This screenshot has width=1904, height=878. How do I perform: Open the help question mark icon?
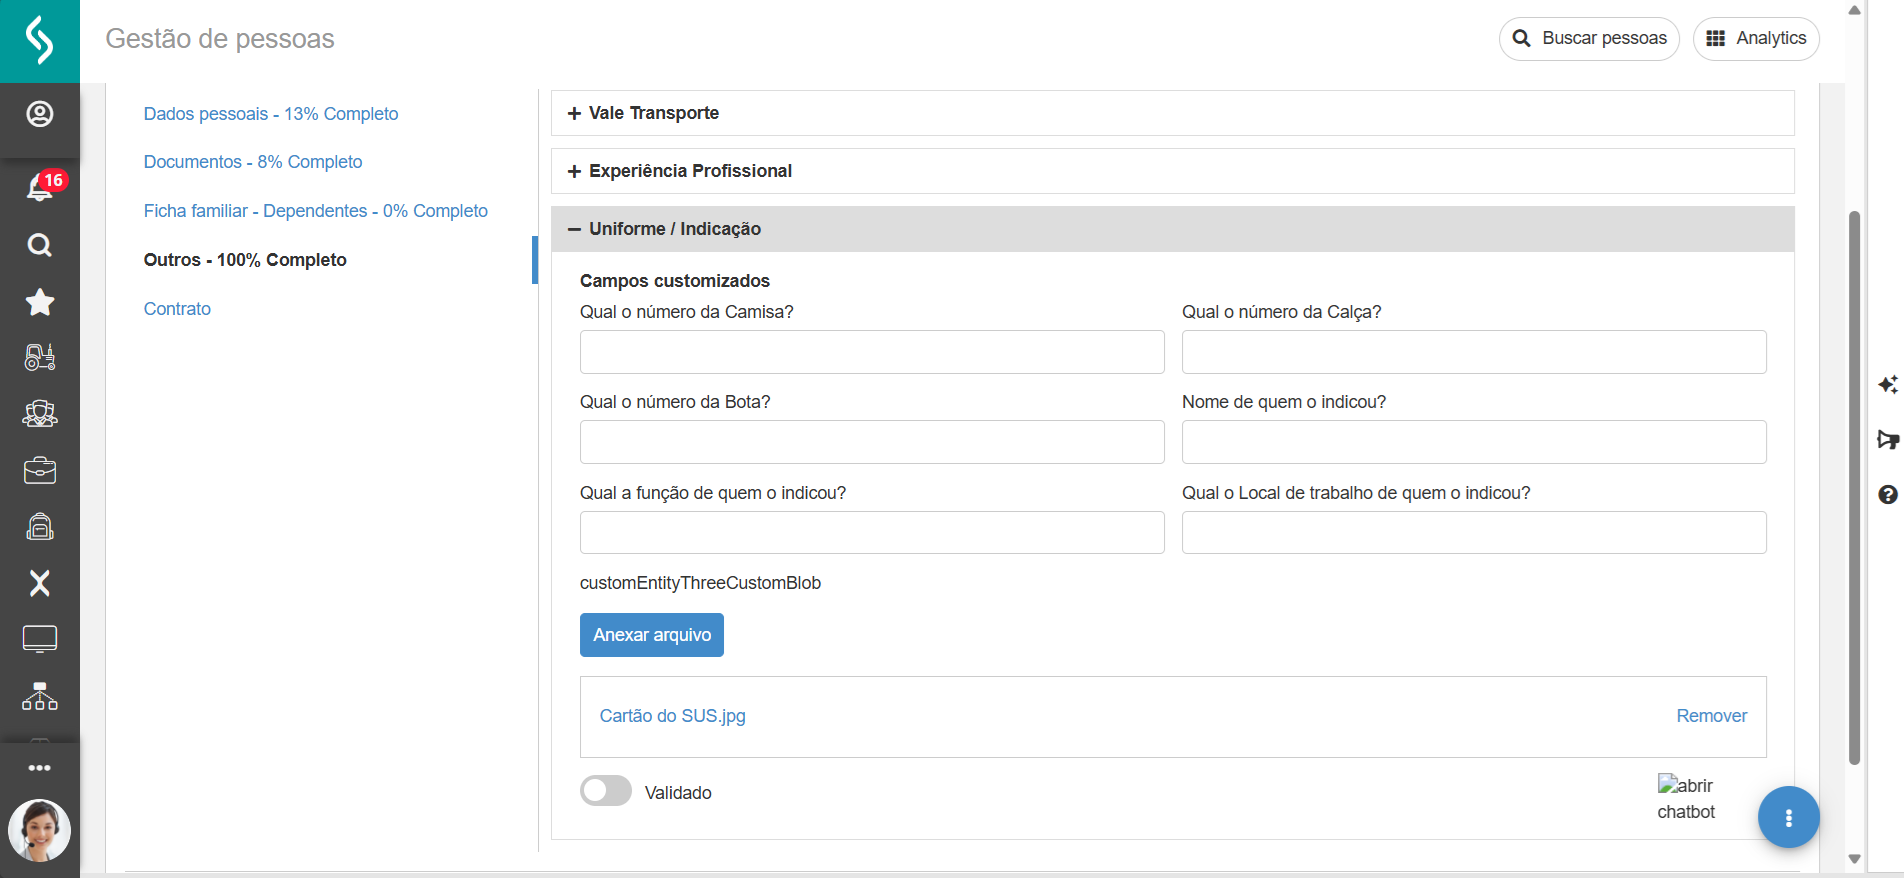point(1888,494)
